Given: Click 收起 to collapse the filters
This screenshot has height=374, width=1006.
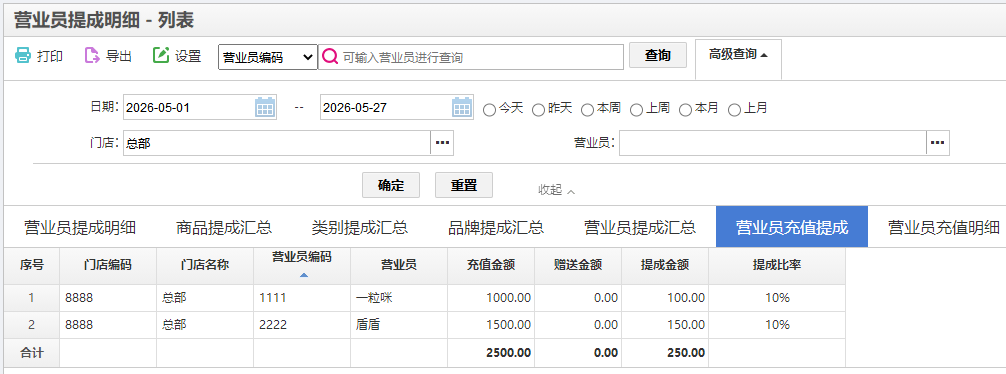Looking at the screenshot, I should pyautogui.click(x=556, y=190).
